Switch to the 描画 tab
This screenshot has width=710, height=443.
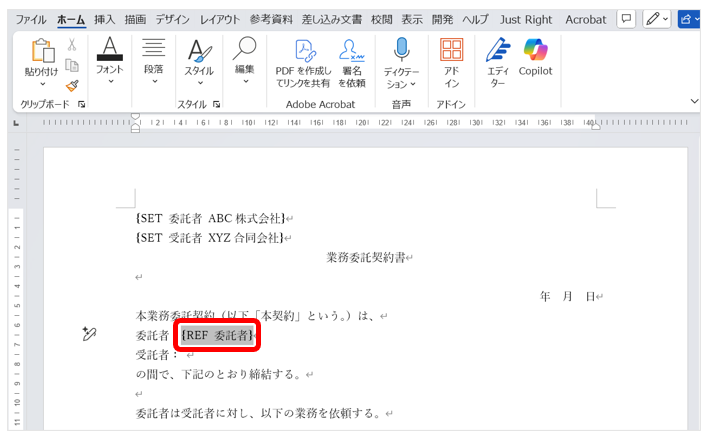point(135,19)
